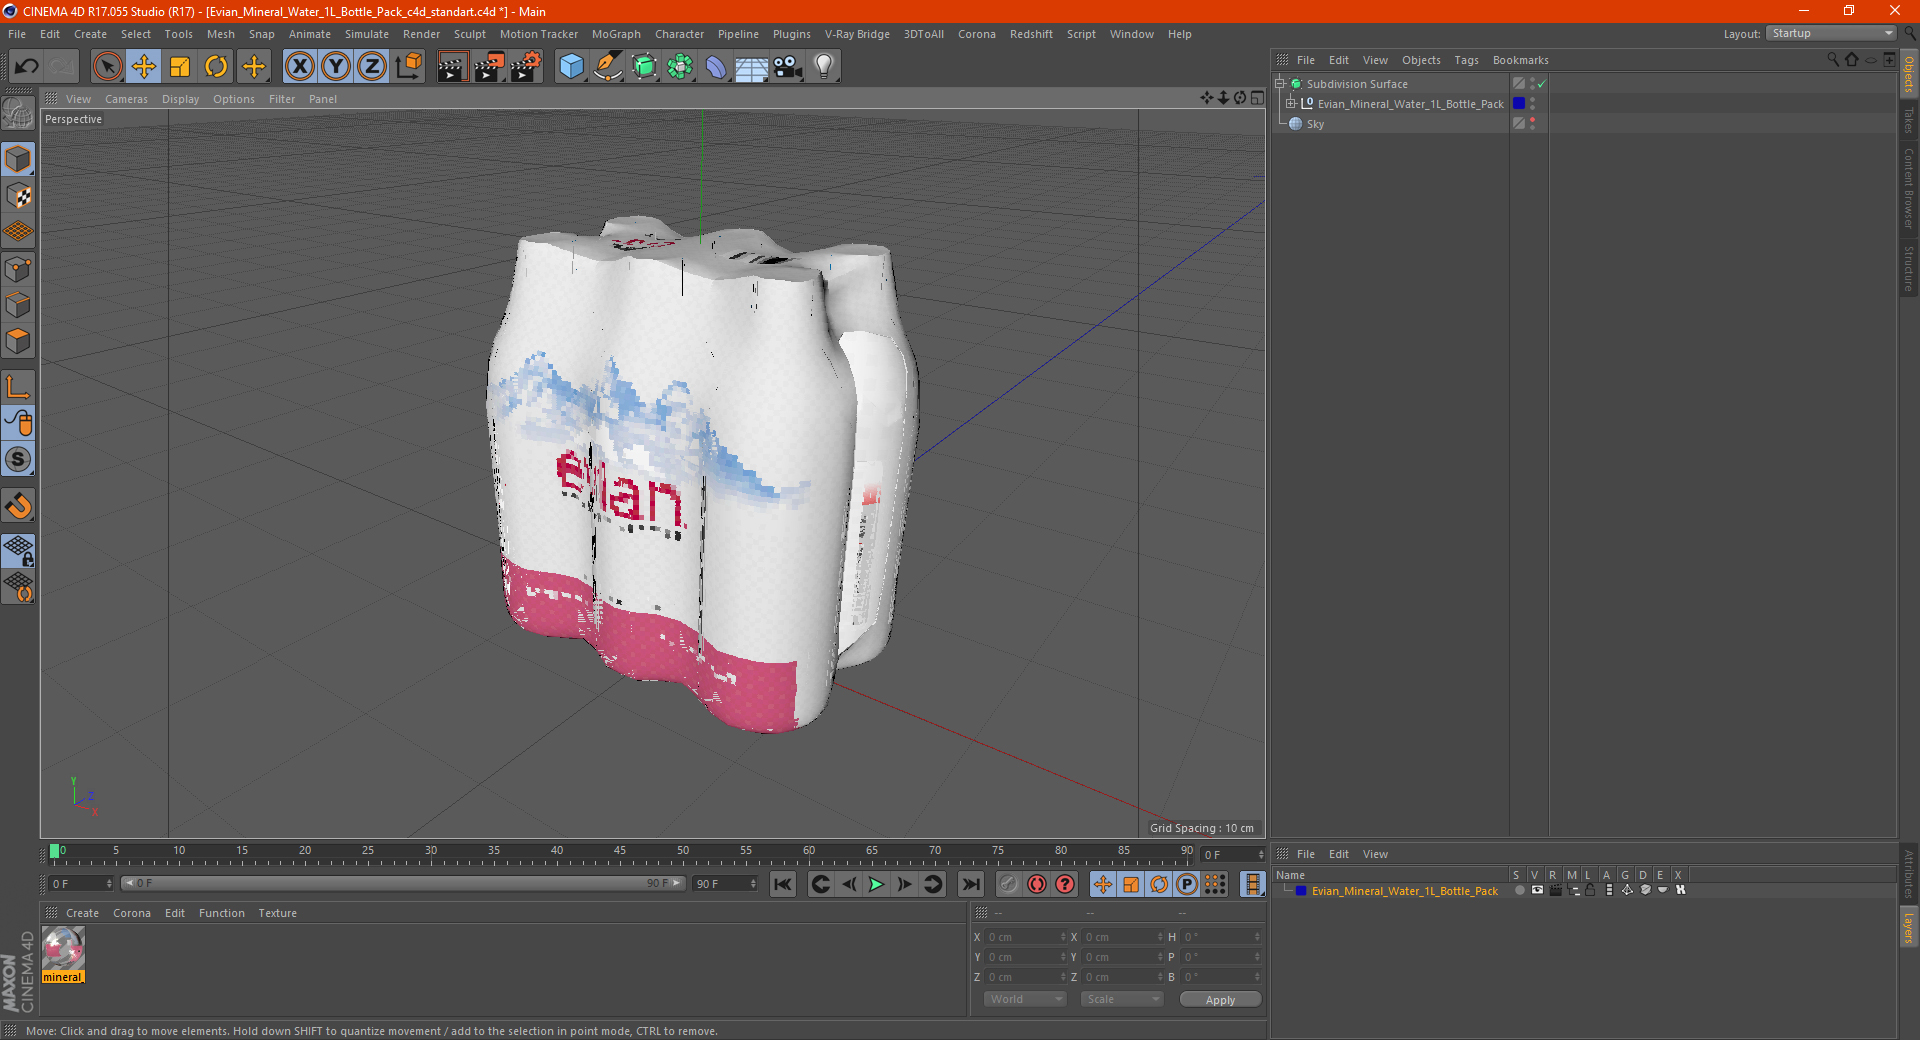Image resolution: width=1920 pixels, height=1040 pixels.
Task: Go to start of animation
Action: pos(783,884)
